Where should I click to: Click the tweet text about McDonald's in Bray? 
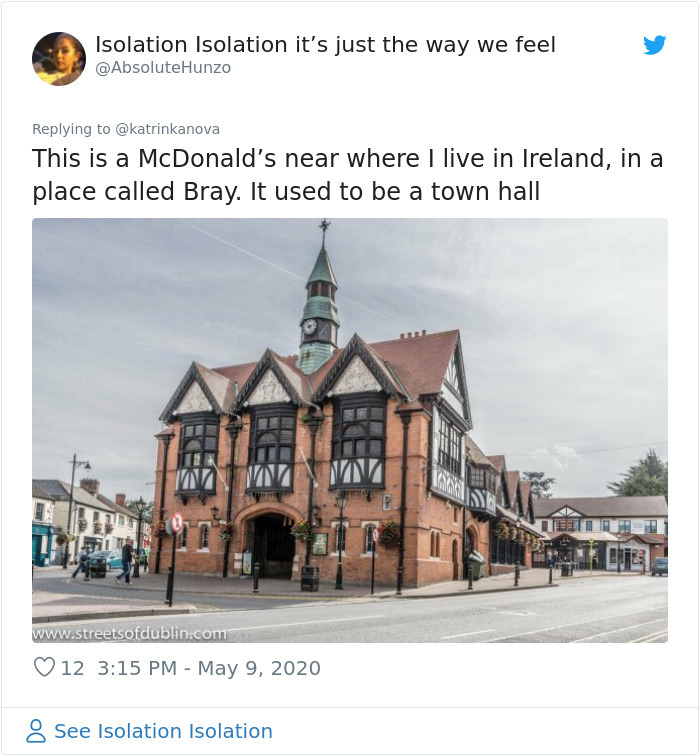347,175
